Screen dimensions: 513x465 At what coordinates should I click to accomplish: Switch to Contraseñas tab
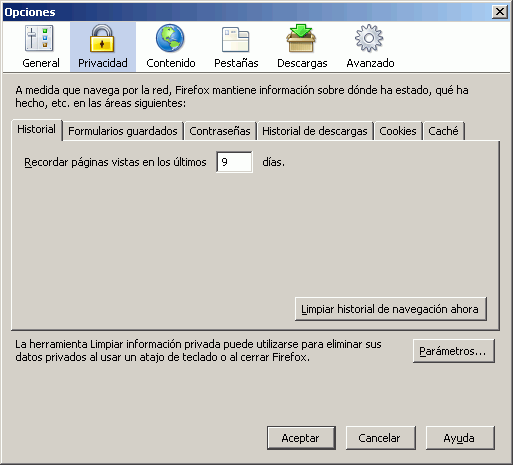tap(220, 131)
